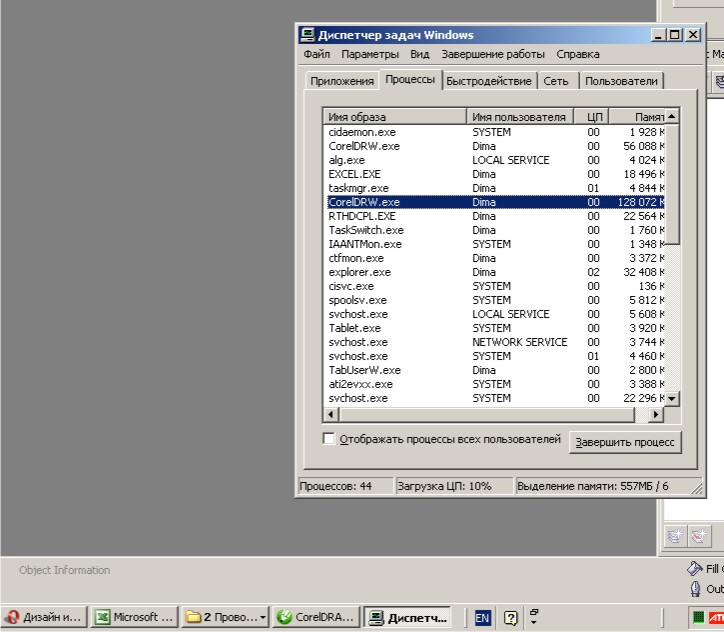
Task: Click the 'Object Information' label in CorelDRAW
Action: (x=65, y=570)
